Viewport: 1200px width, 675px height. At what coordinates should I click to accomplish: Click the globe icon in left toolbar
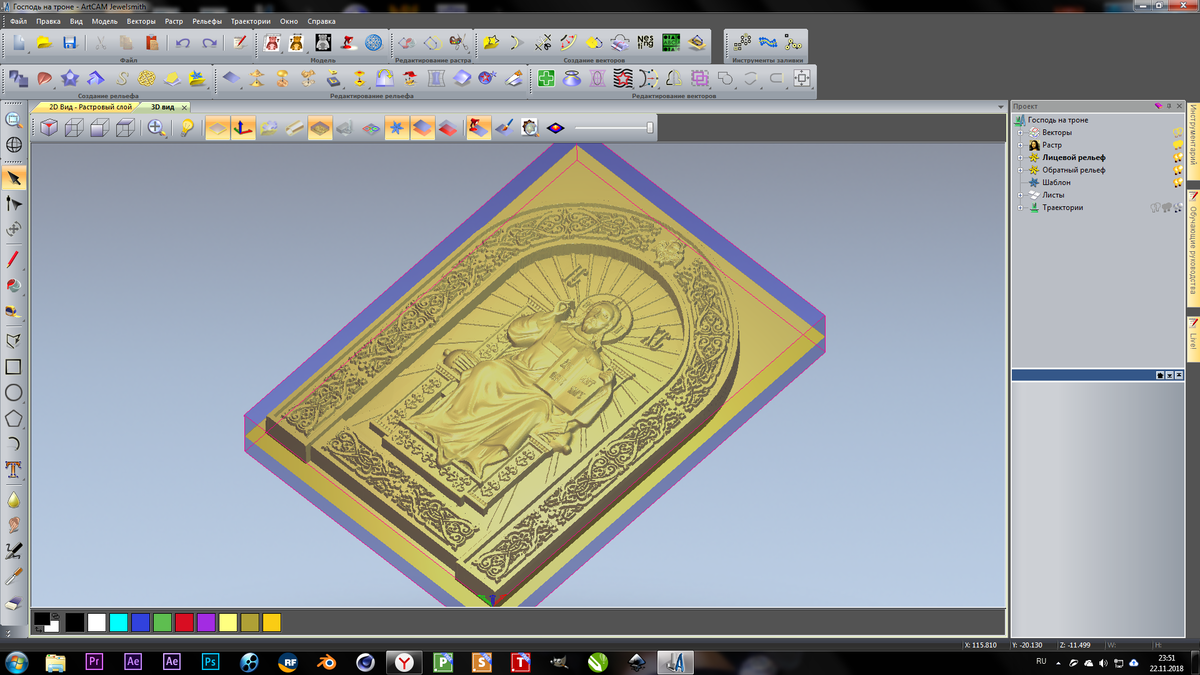point(14,145)
